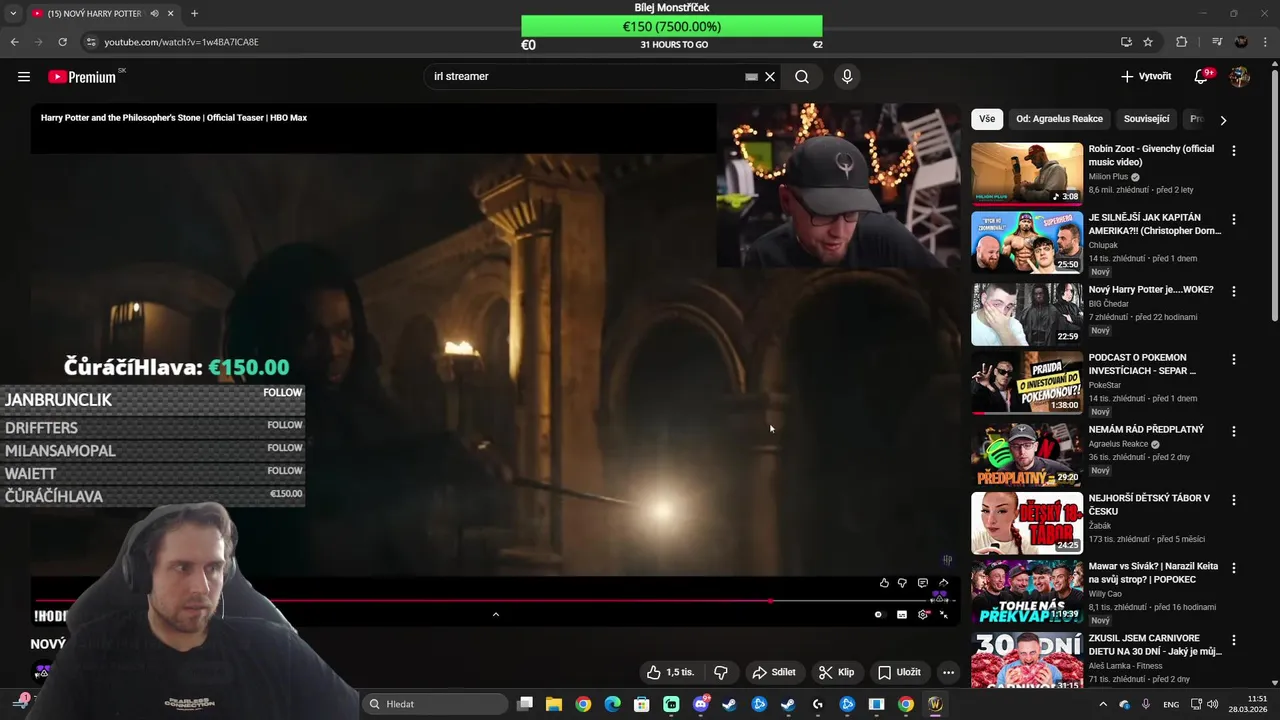Image resolution: width=1280 pixels, height=720 pixels.
Task: Open comments from the player overlay
Action: pyautogui.click(x=922, y=583)
